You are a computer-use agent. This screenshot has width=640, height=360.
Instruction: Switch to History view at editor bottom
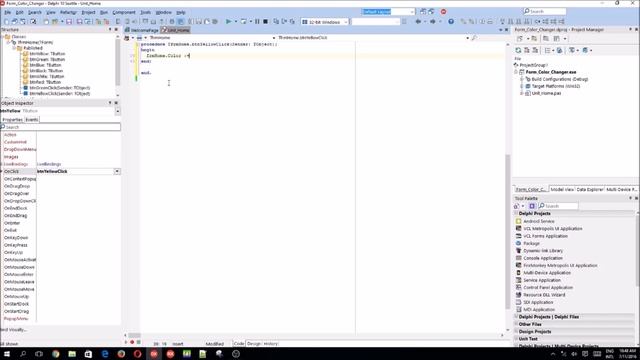pyautogui.click(x=270, y=344)
